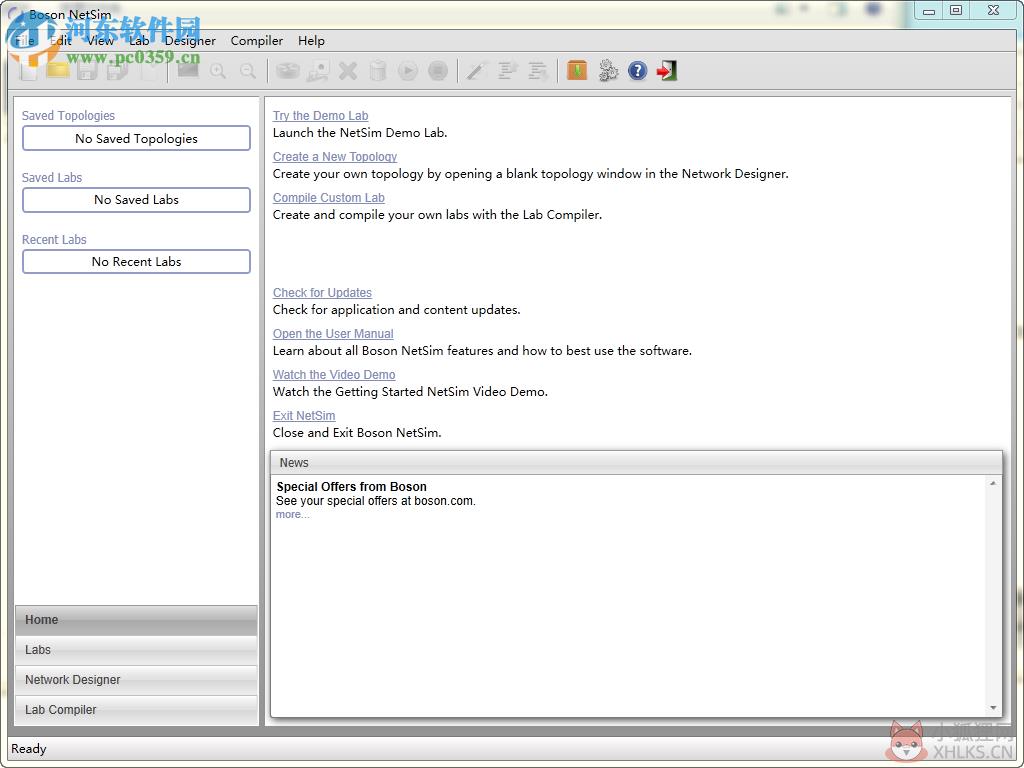Click the Check for Updates link
Viewport: 1024px width, 768px height.
tap(322, 293)
